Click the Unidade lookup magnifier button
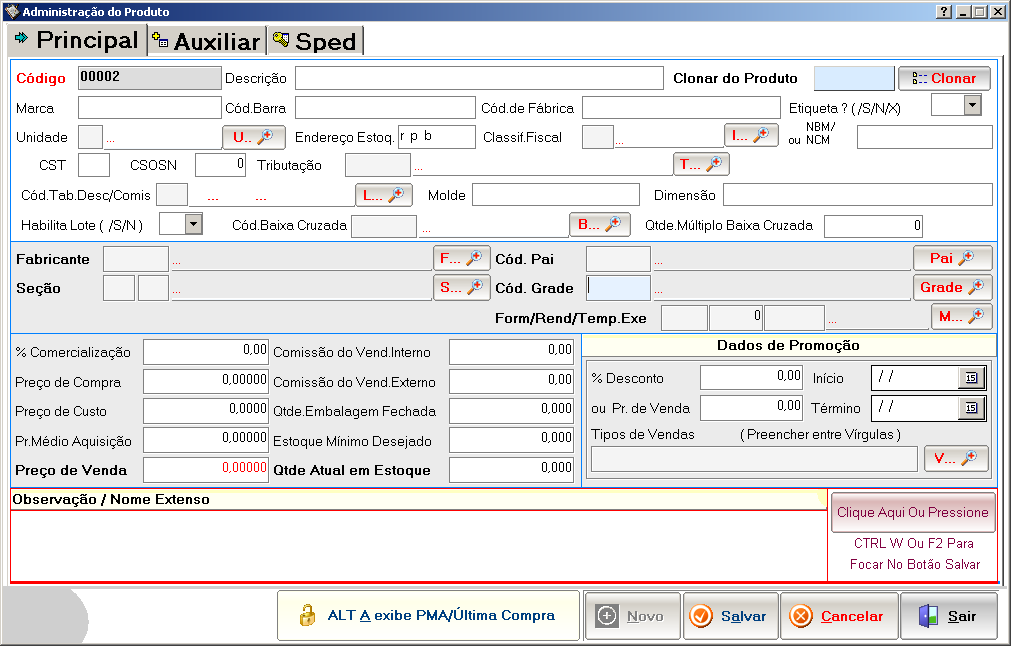Viewport: 1011px width, 646px height. click(253, 137)
